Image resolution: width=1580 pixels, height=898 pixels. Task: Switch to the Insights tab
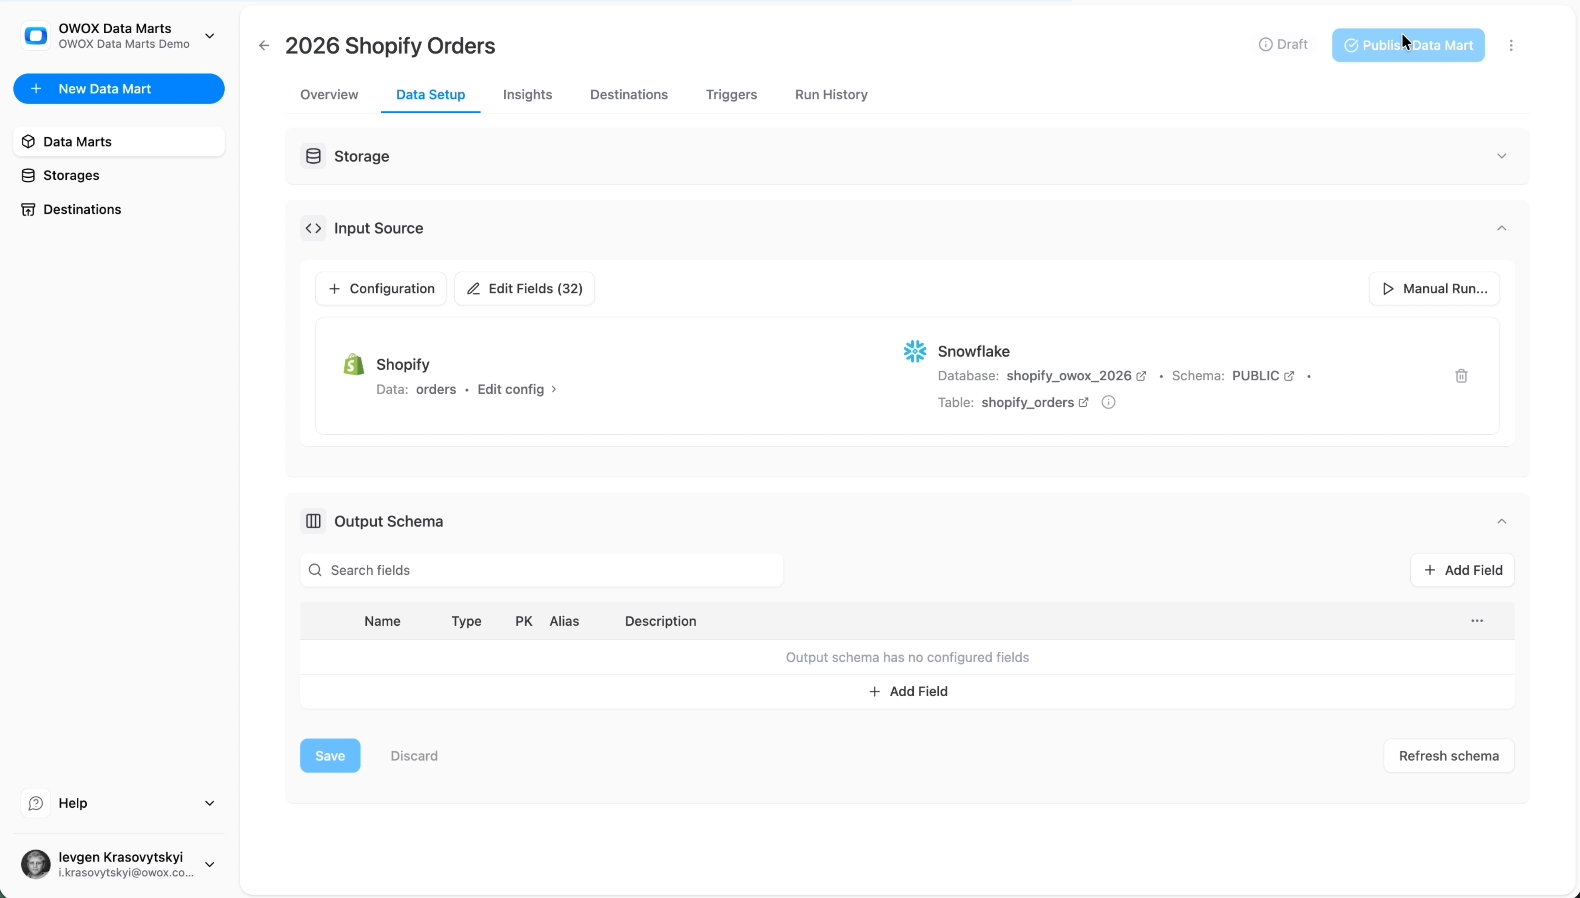[x=528, y=95]
